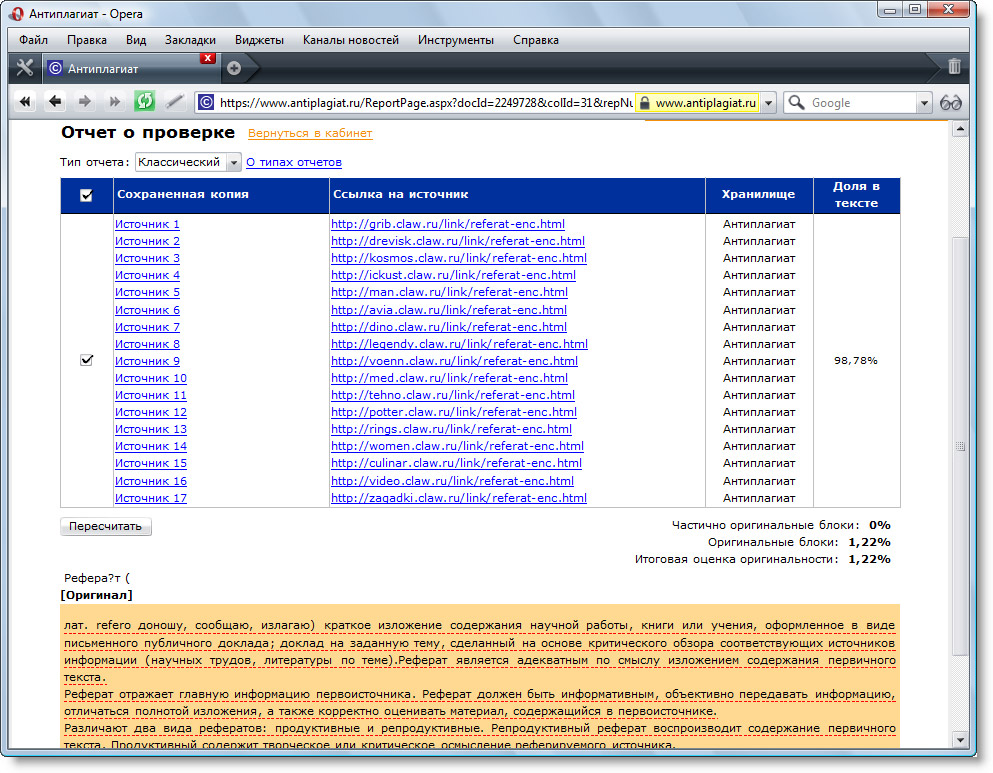Click the Доля в тексте column header
This screenshot has height=773, width=993.
click(x=856, y=195)
